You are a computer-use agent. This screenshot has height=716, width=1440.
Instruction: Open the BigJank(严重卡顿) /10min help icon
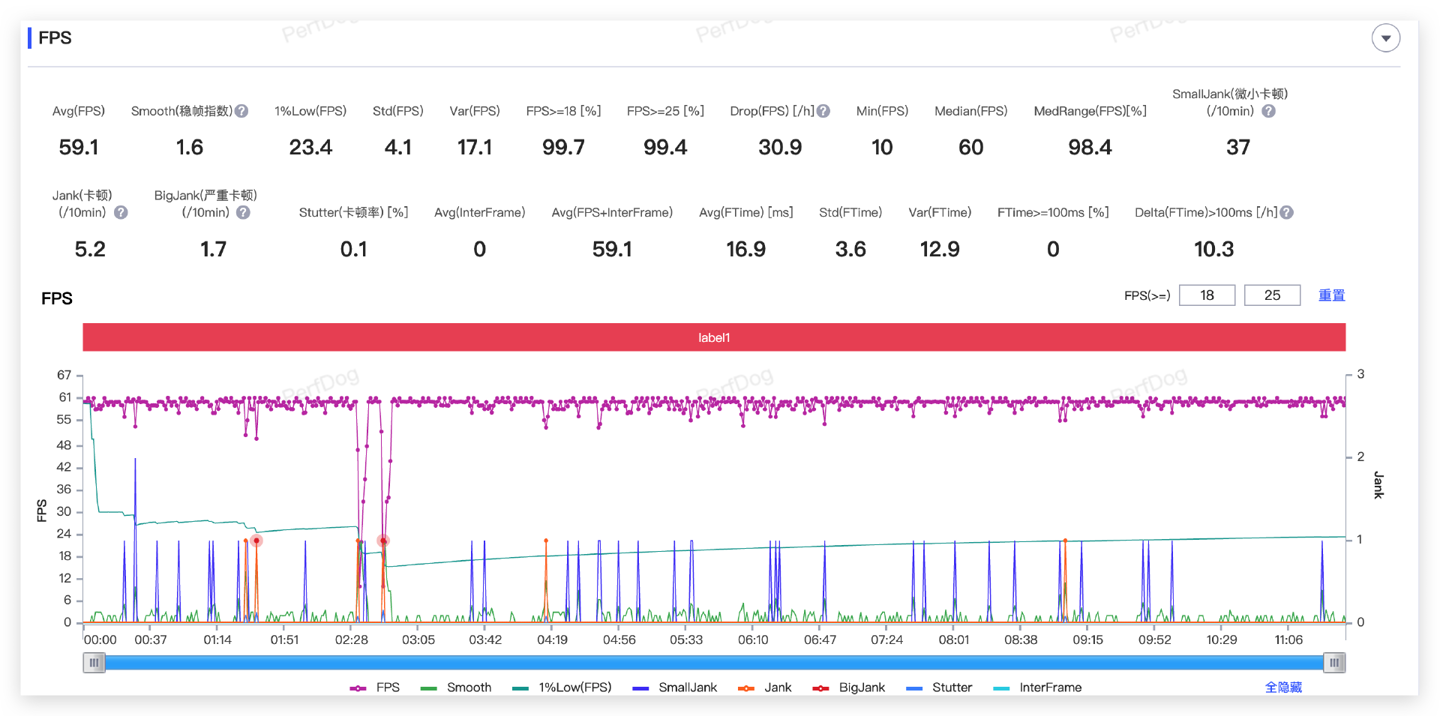[243, 213]
